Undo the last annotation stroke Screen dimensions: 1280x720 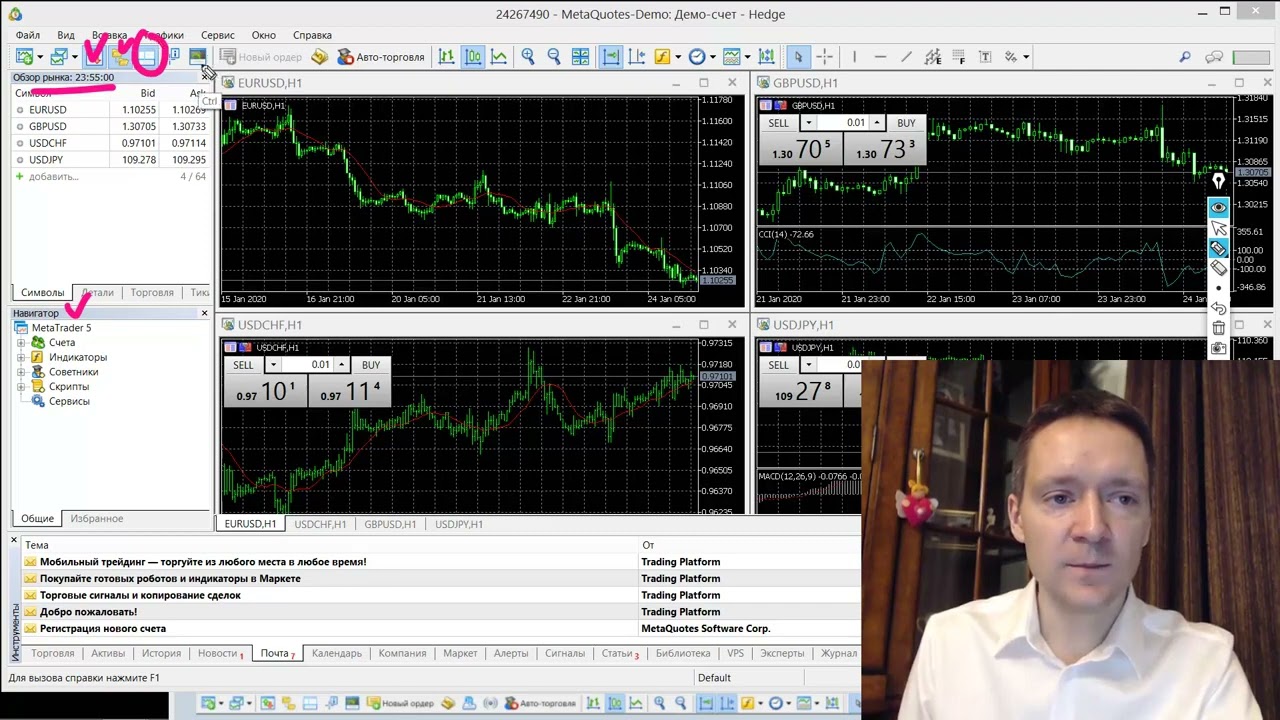coord(1218,308)
